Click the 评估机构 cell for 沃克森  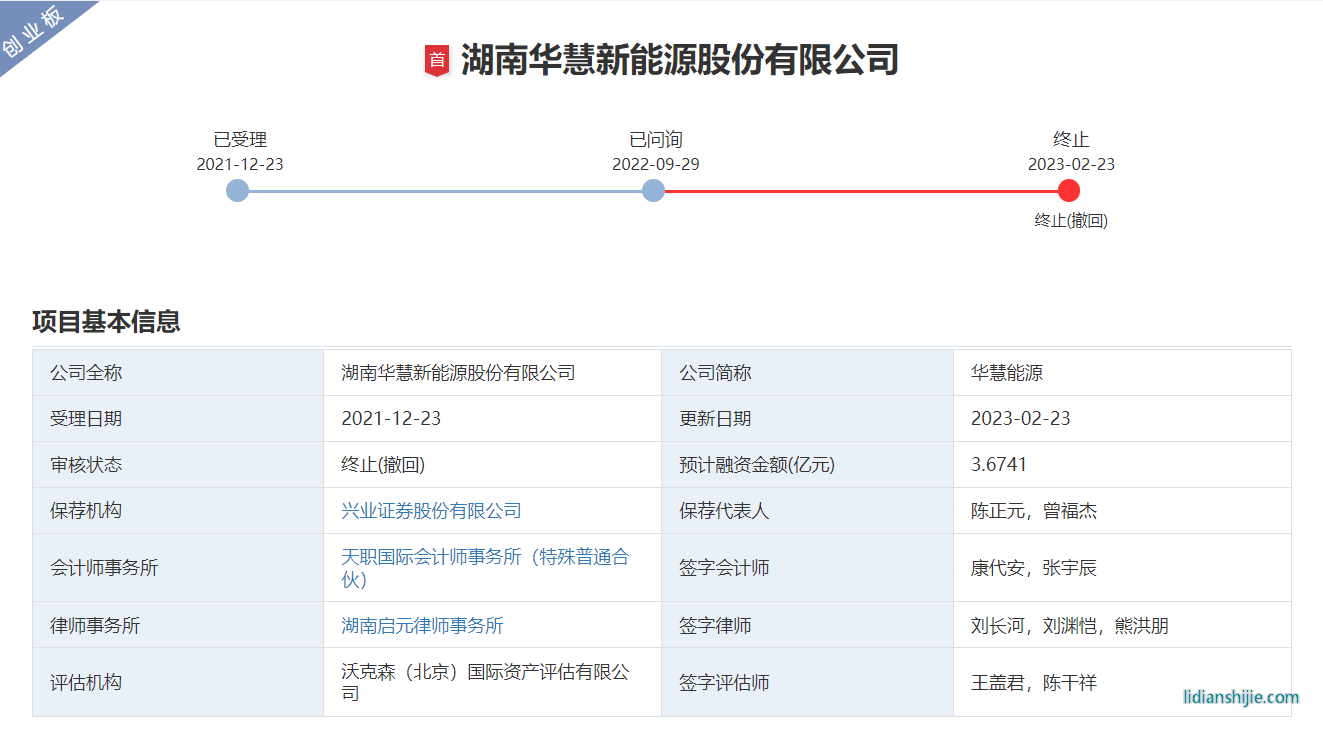coord(485,682)
